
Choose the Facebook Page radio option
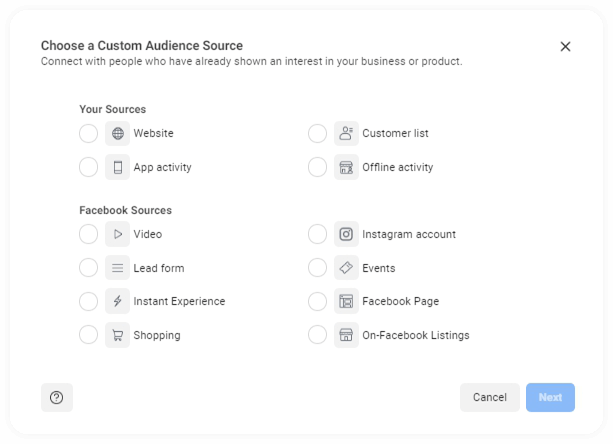click(317, 301)
